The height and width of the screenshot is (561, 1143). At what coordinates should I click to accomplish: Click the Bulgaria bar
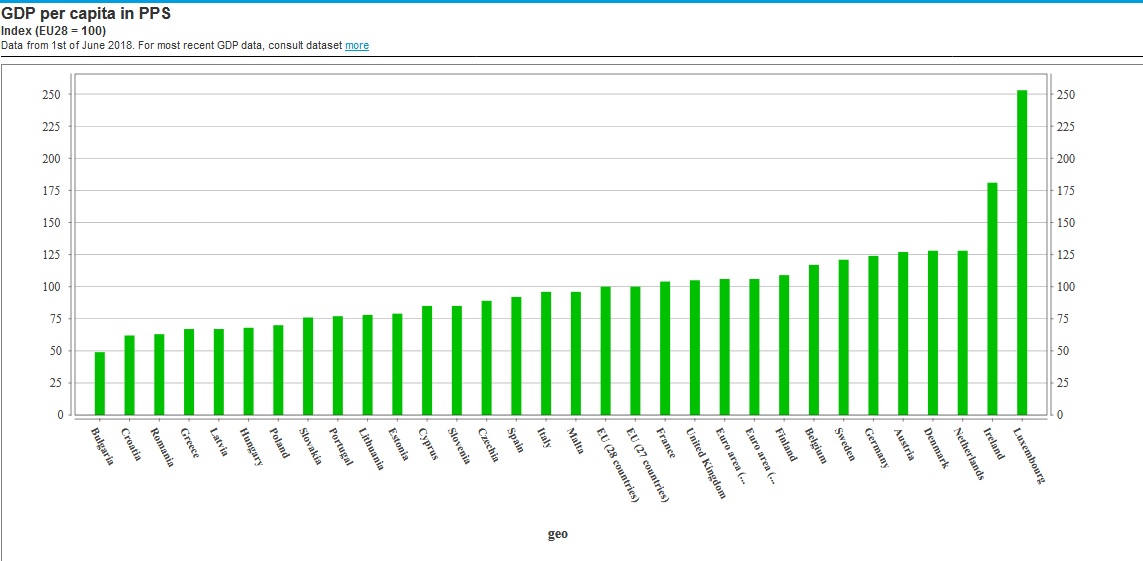pos(100,383)
